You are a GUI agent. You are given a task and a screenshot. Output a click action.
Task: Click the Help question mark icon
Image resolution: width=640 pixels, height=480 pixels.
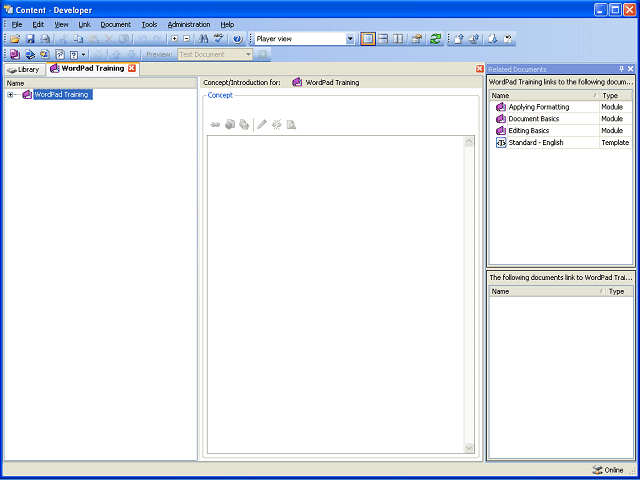coord(237,39)
